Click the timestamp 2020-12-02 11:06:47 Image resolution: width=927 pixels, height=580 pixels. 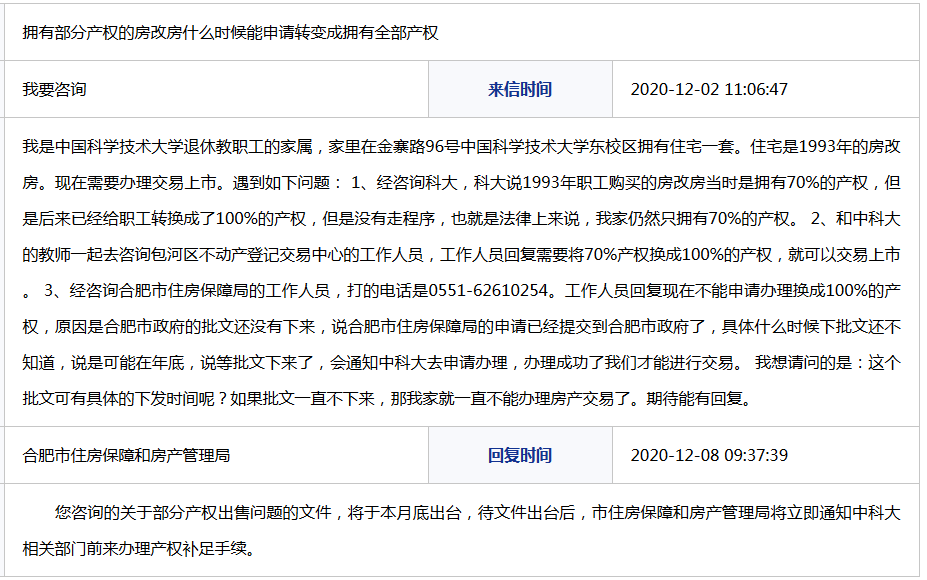point(709,90)
